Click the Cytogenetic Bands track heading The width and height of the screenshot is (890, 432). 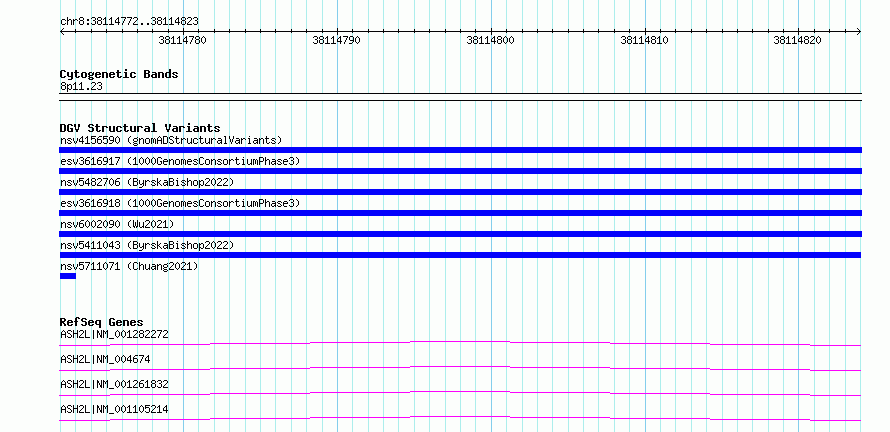(119, 74)
